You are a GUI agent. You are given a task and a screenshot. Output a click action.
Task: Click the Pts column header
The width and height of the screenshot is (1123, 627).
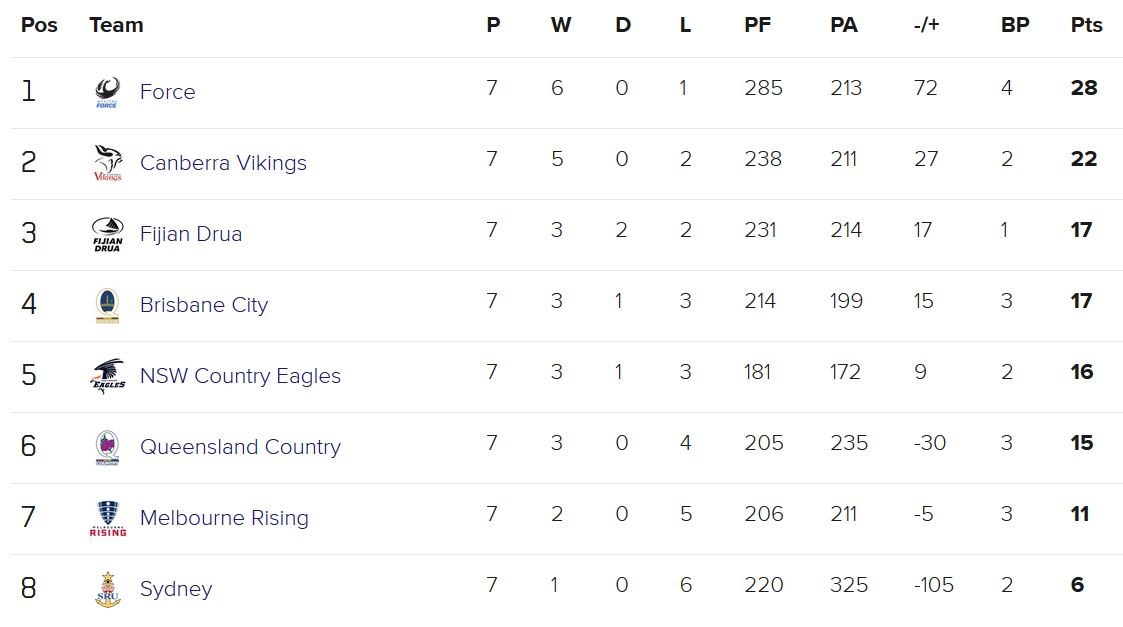click(1086, 25)
